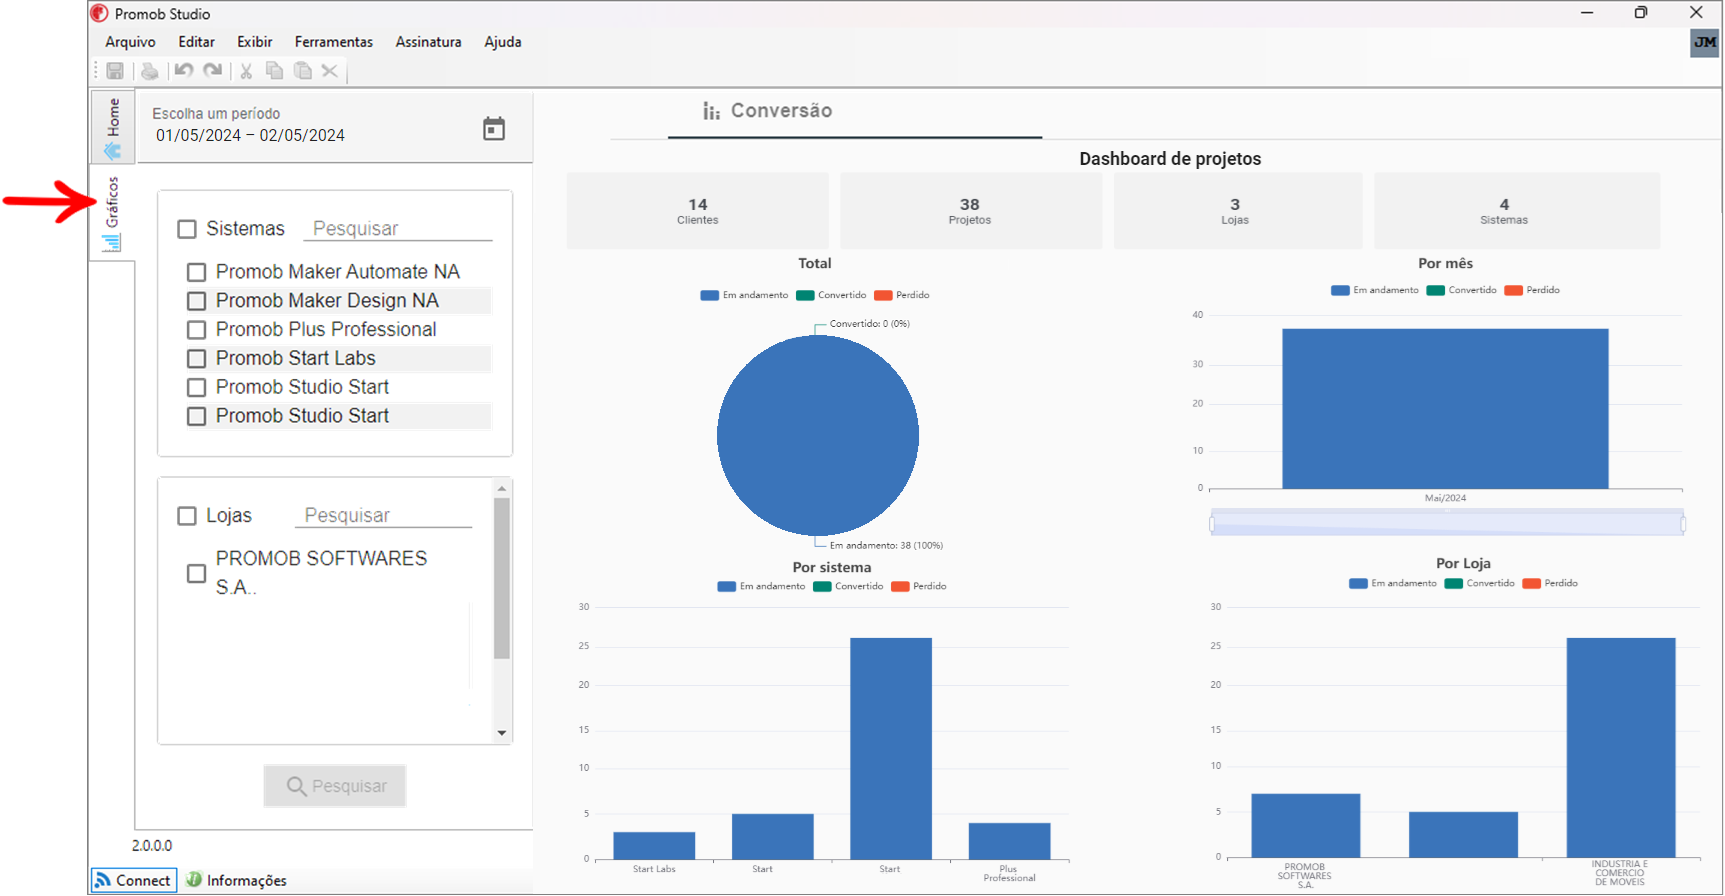Click the Lojas list scroll up arrow
1725x896 pixels.
pos(502,489)
